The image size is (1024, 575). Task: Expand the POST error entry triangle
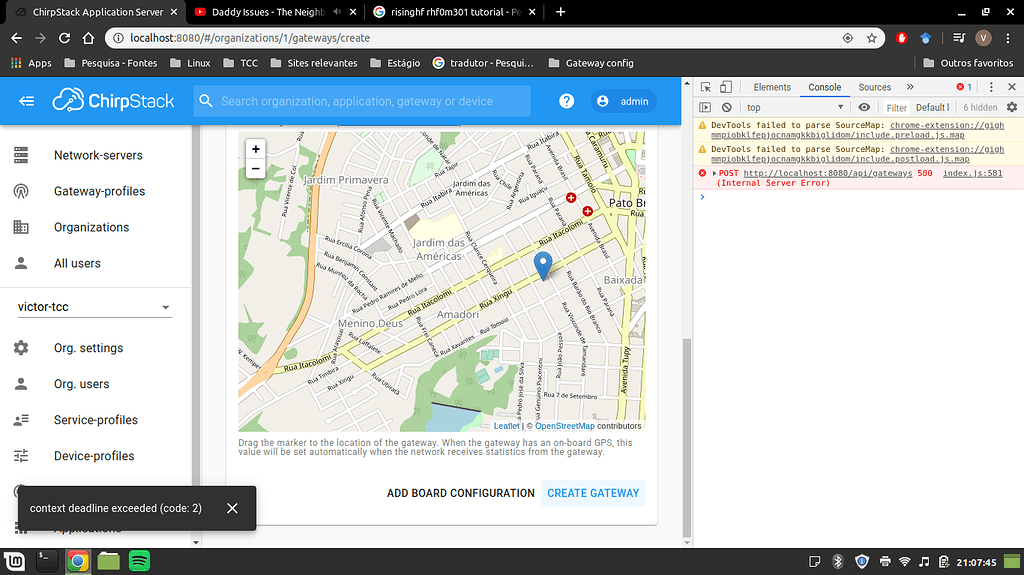click(714, 173)
